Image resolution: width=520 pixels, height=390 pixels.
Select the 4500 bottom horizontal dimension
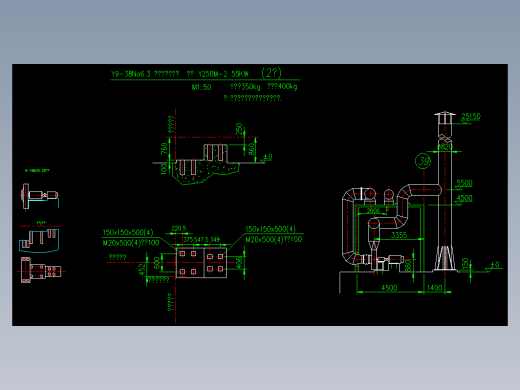click(389, 288)
